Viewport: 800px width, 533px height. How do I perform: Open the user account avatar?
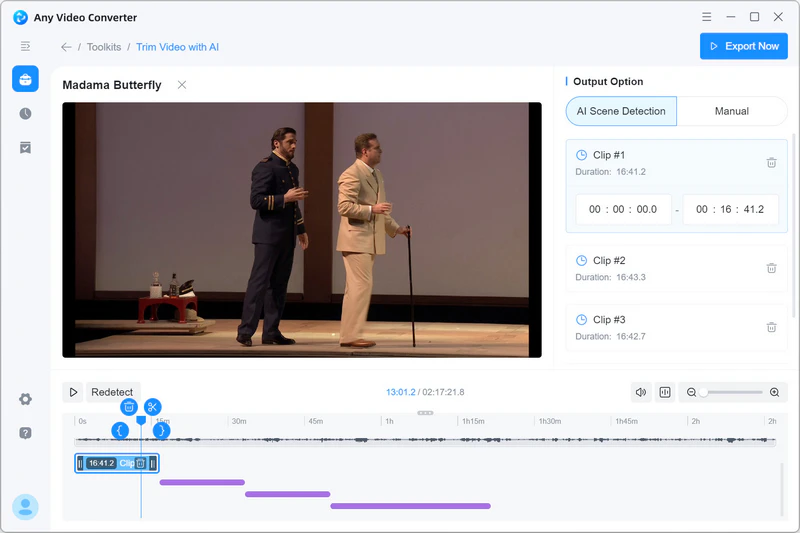(x=25, y=507)
